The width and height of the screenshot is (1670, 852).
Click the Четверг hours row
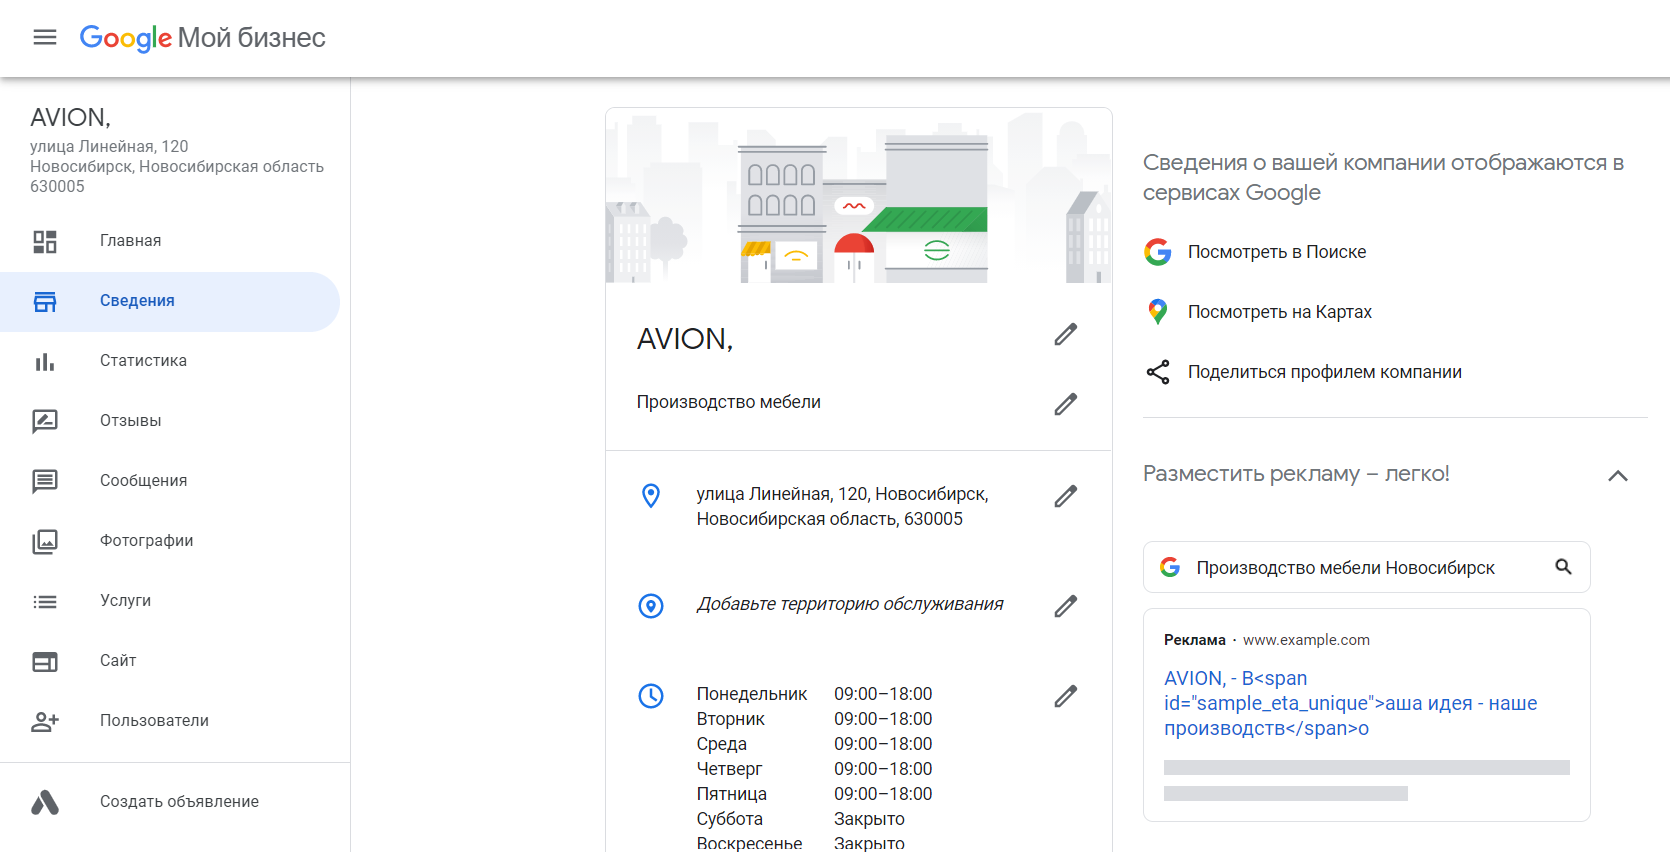point(814,769)
